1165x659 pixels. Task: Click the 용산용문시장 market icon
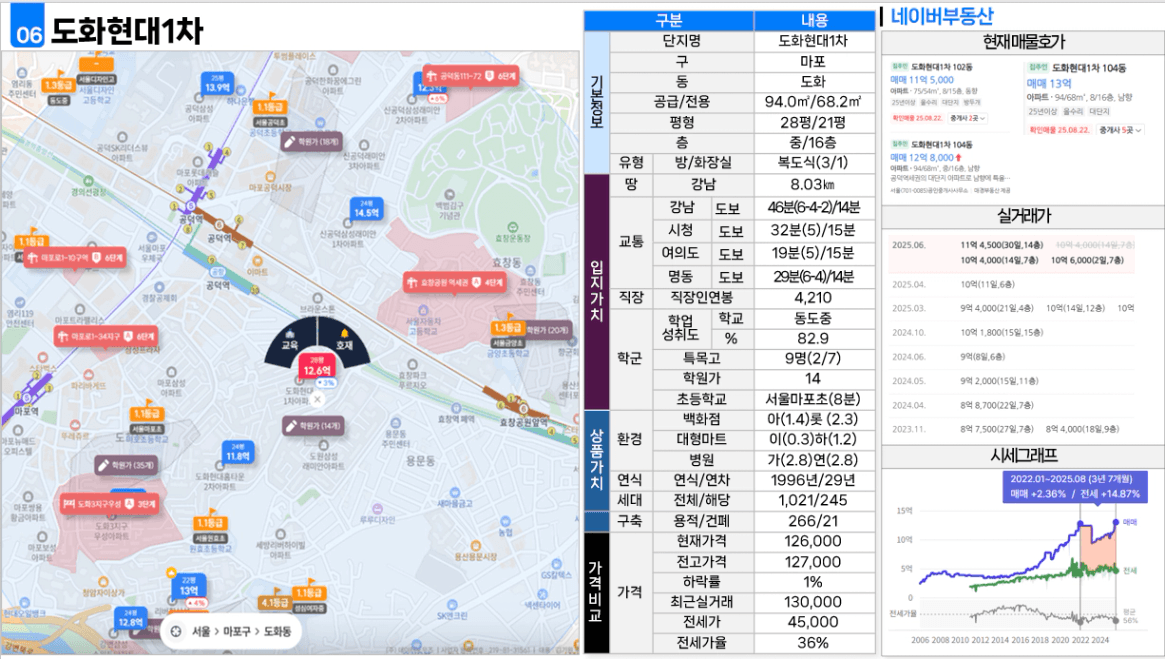point(476,547)
